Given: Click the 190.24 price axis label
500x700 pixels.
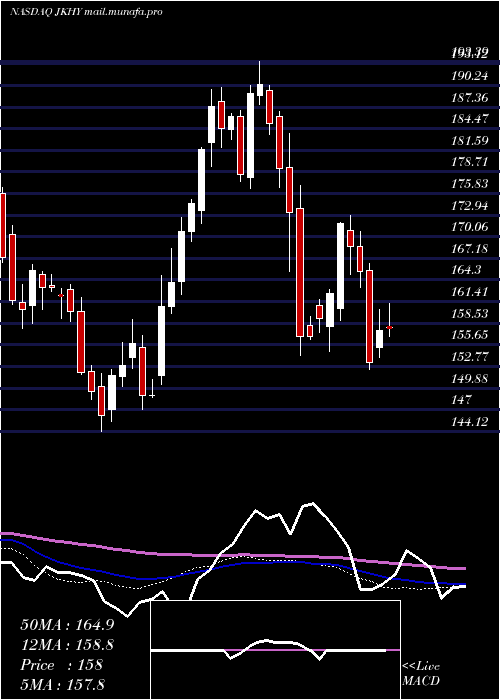Looking at the screenshot, I should tap(470, 76).
